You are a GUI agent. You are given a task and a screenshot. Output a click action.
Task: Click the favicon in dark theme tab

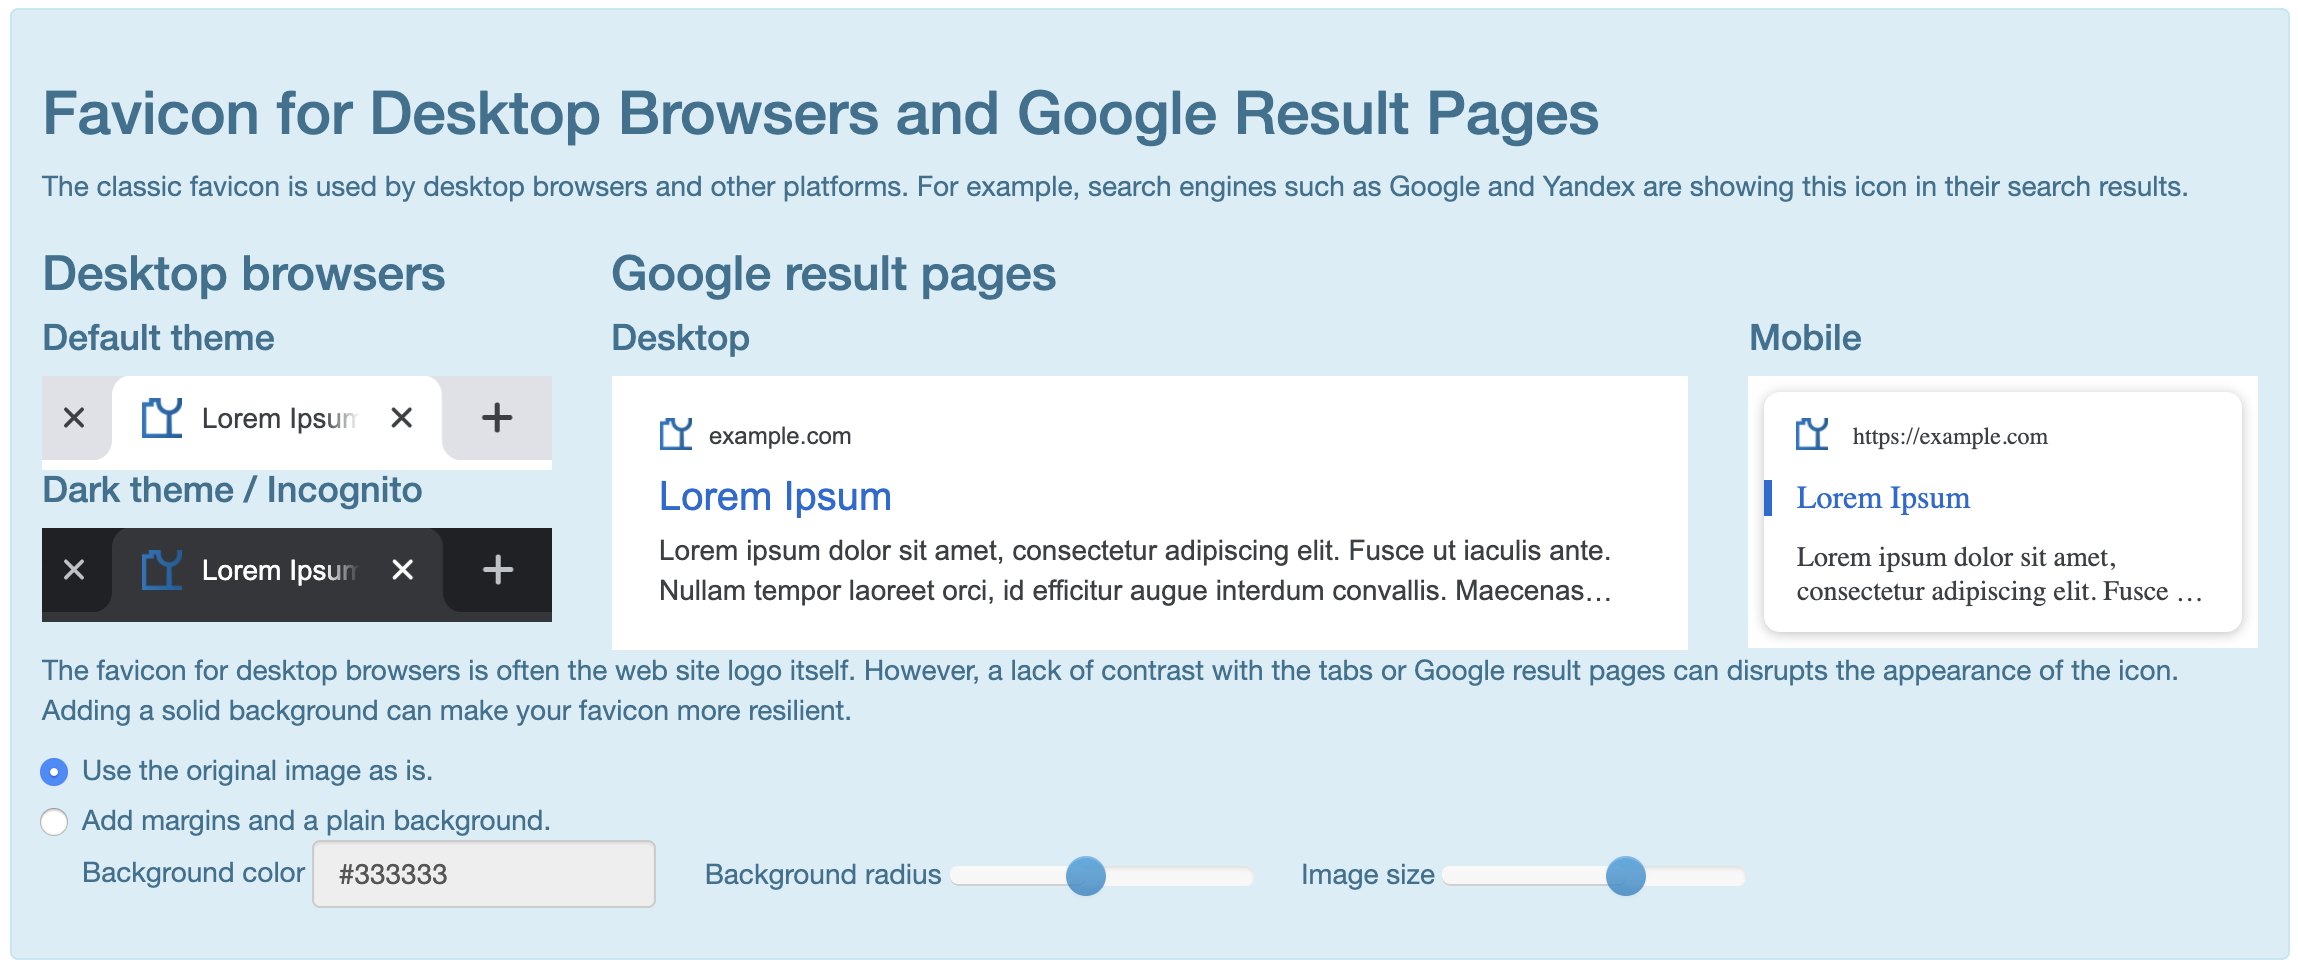click(162, 570)
